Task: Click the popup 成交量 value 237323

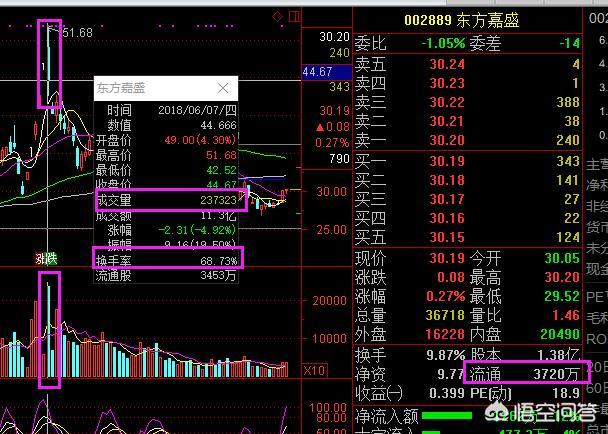Action: (x=218, y=200)
